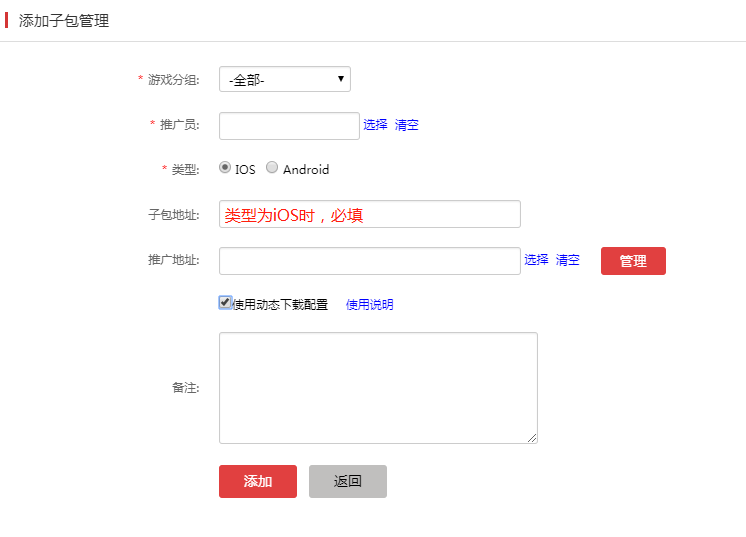Image resolution: width=746 pixels, height=537 pixels.
Task: Select the Android radio button
Action: pos(272,167)
